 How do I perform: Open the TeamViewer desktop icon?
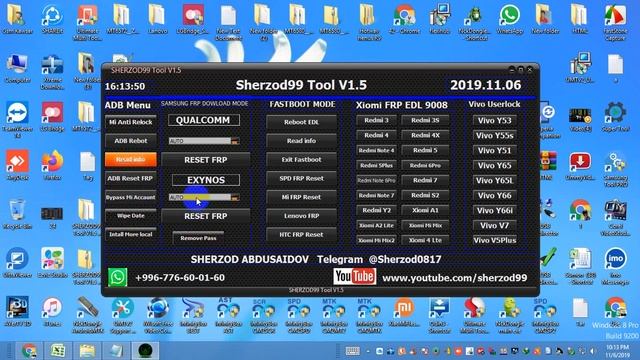(x=17, y=119)
